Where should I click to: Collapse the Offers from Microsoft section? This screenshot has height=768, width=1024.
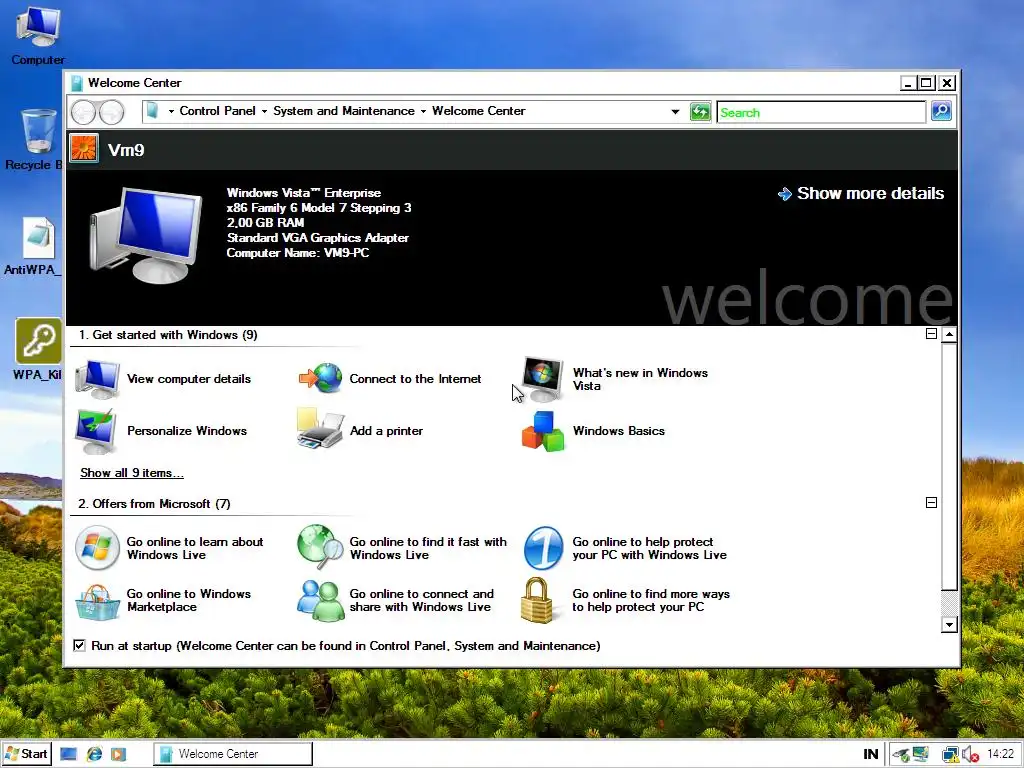pyautogui.click(x=931, y=502)
